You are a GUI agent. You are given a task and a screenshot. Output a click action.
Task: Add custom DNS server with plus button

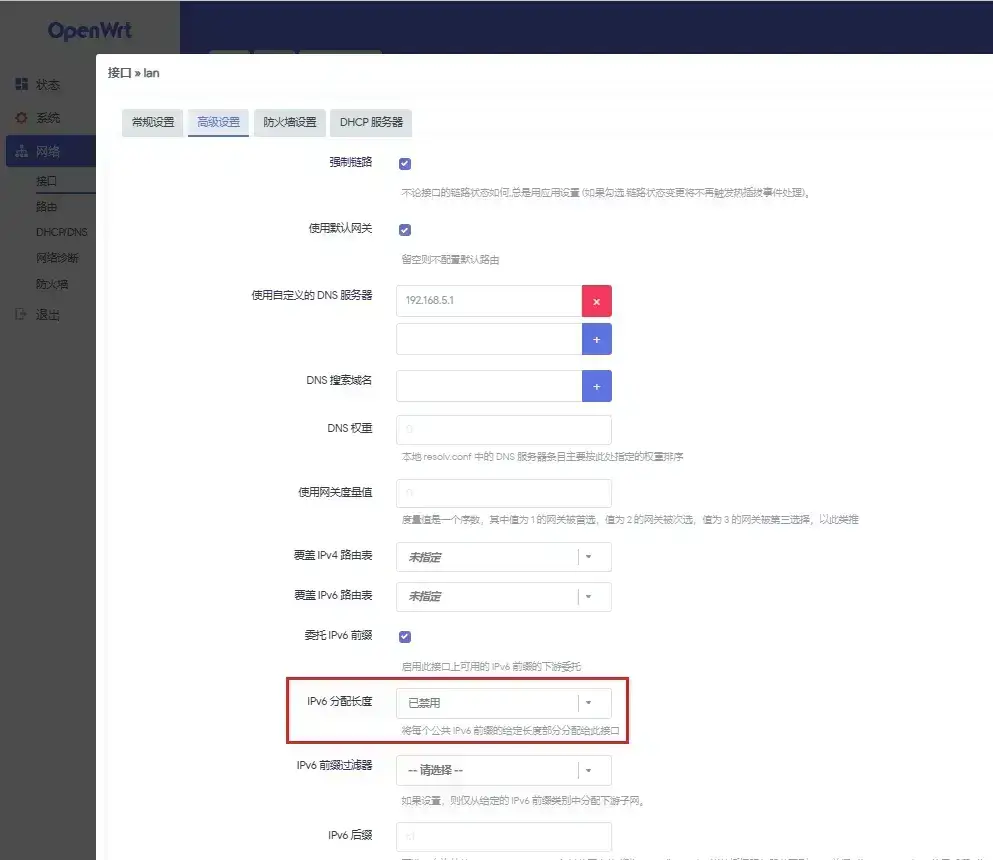[x=596, y=339]
